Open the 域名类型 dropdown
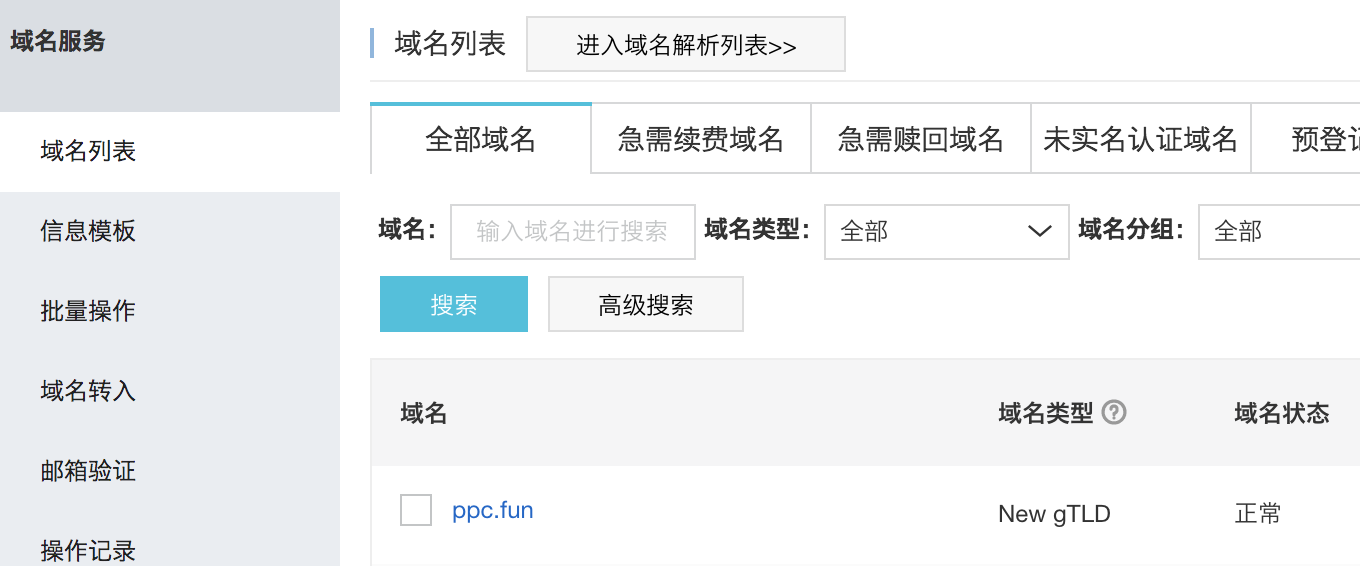The width and height of the screenshot is (1360, 566). coord(946,232)
